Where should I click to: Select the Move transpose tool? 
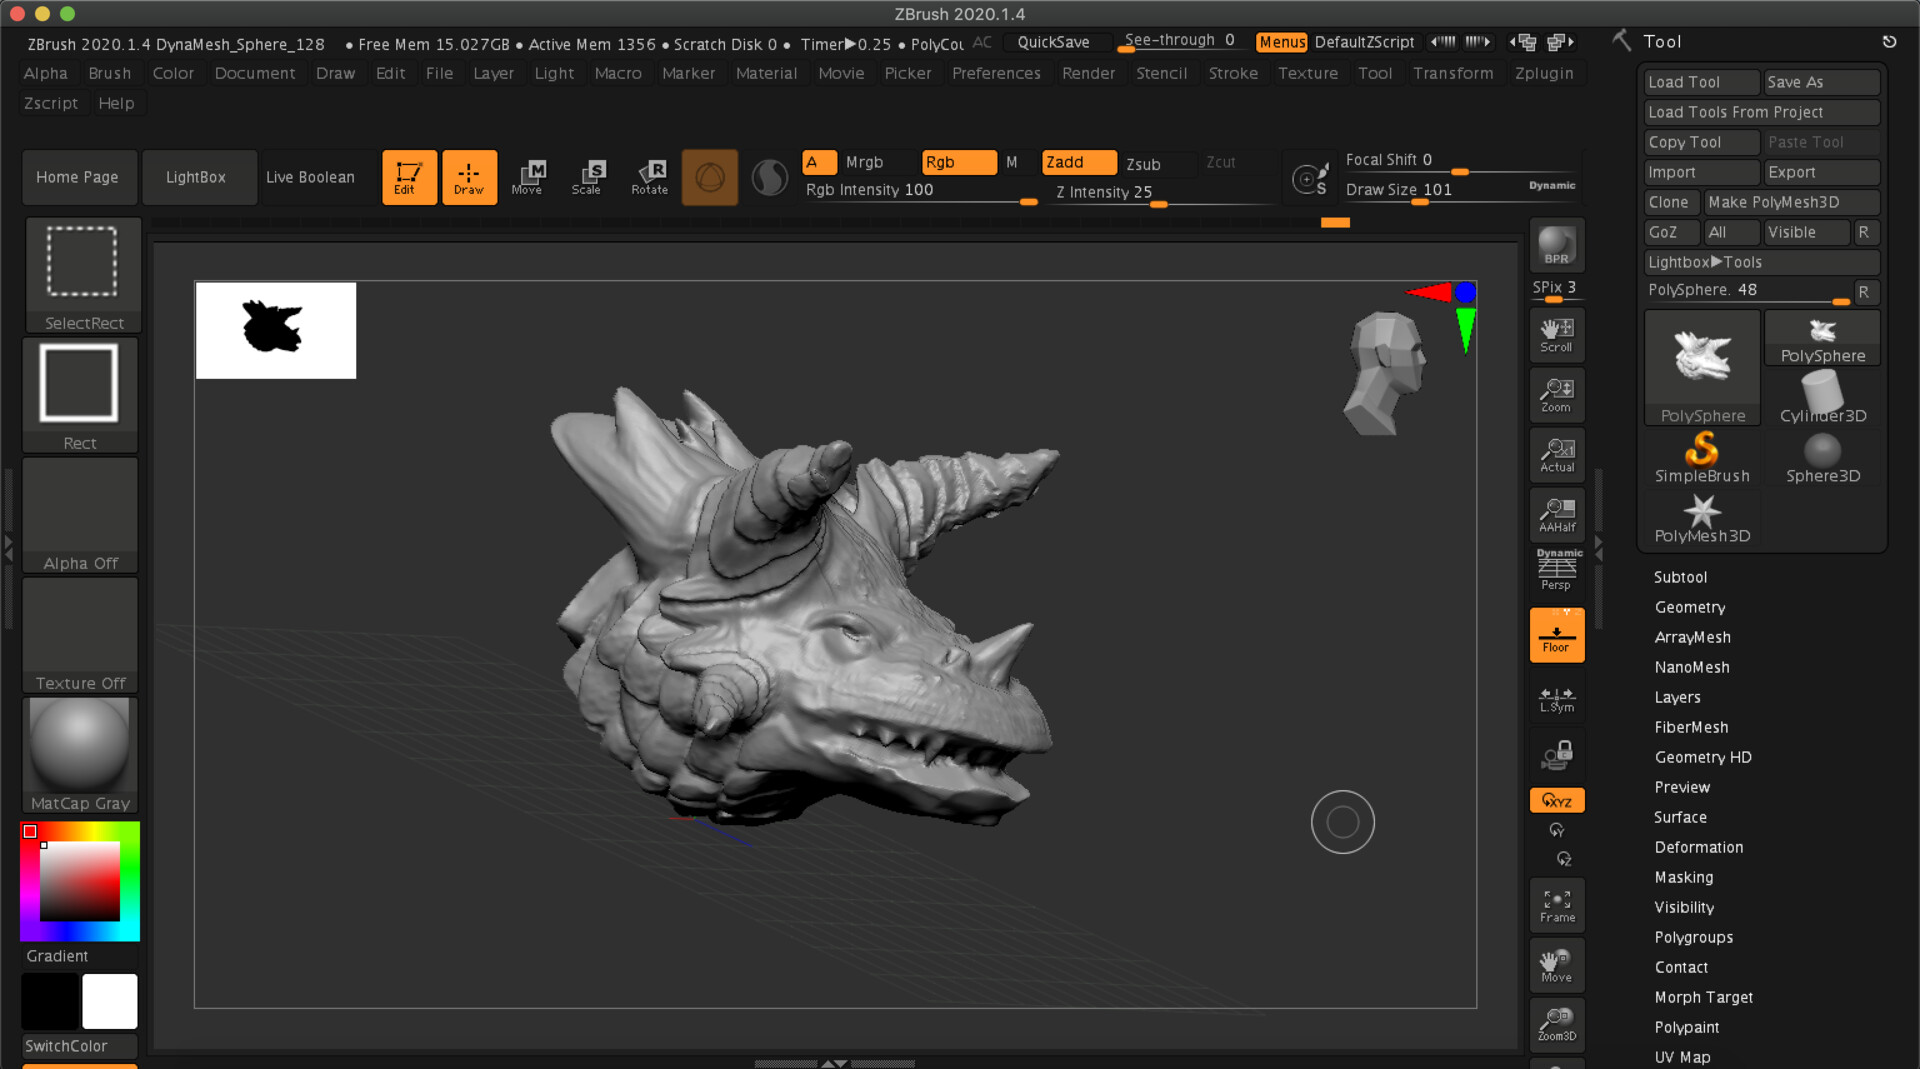pos(529,177)
